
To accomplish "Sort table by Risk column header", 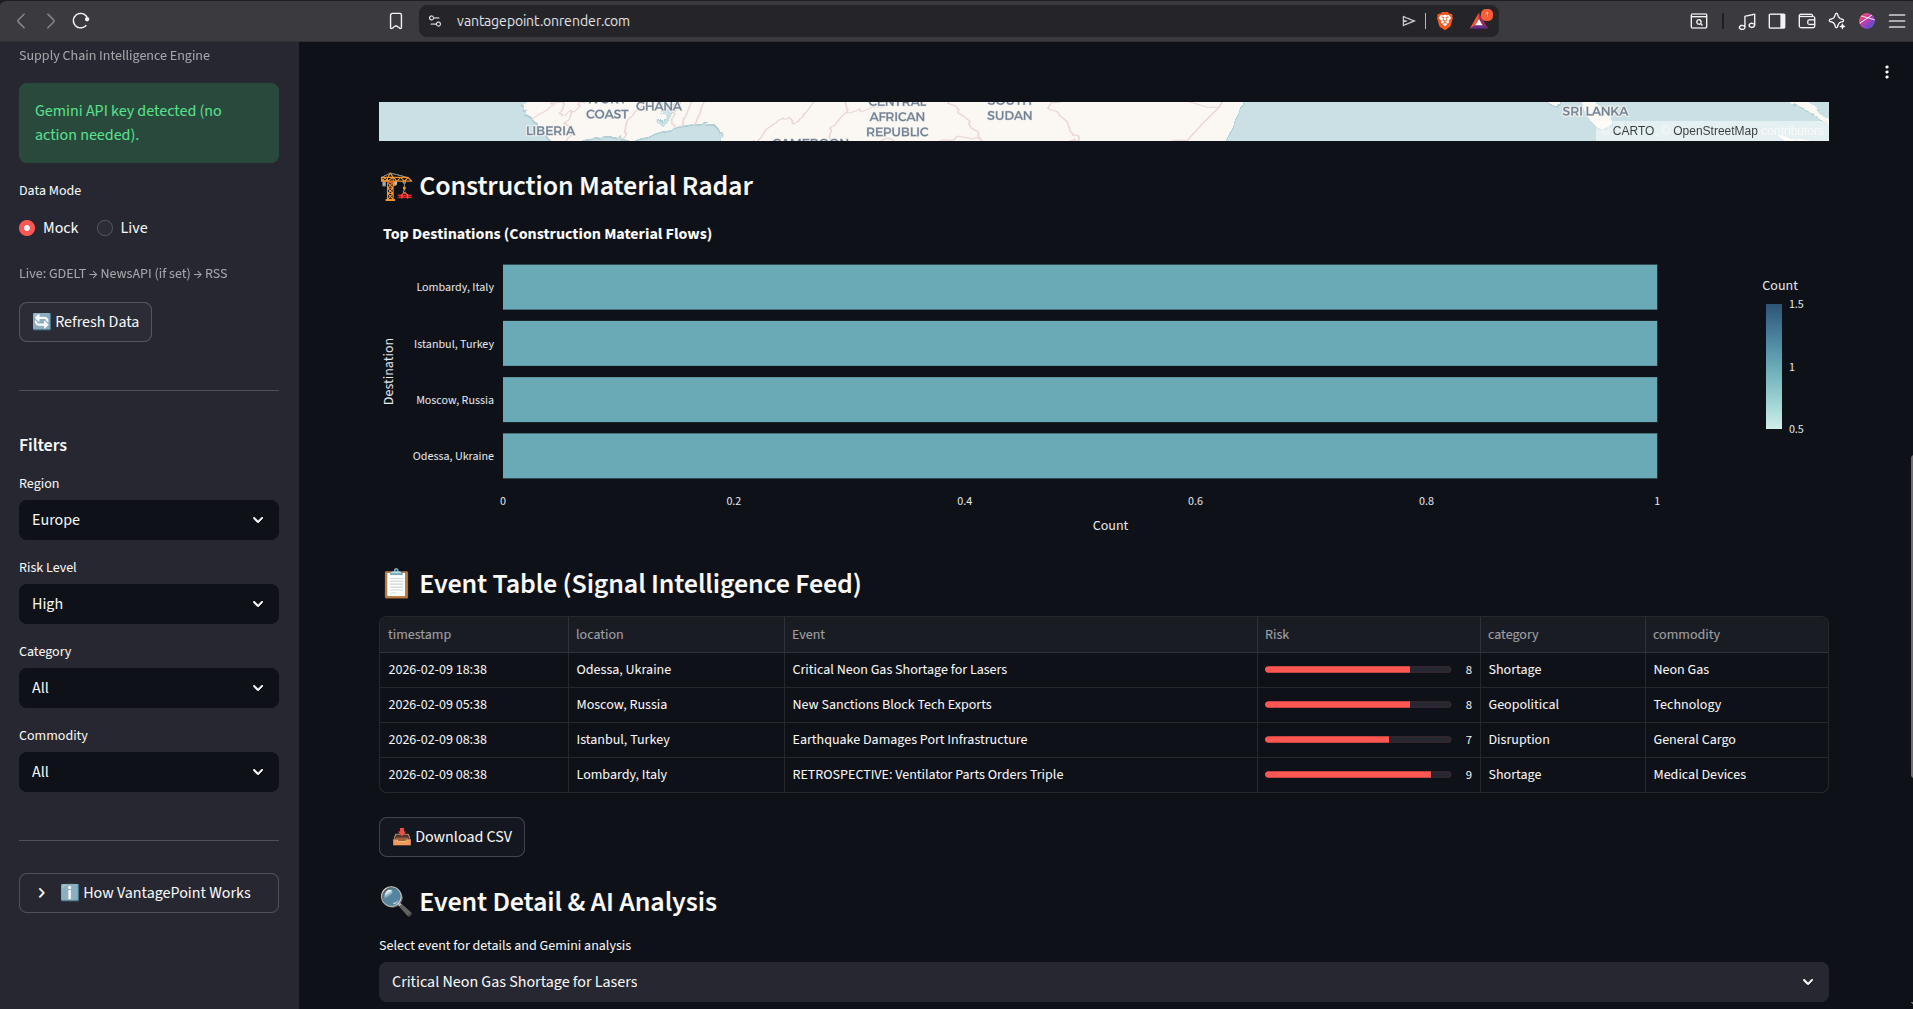I will pyautogui.click(x=1368, y=635).
